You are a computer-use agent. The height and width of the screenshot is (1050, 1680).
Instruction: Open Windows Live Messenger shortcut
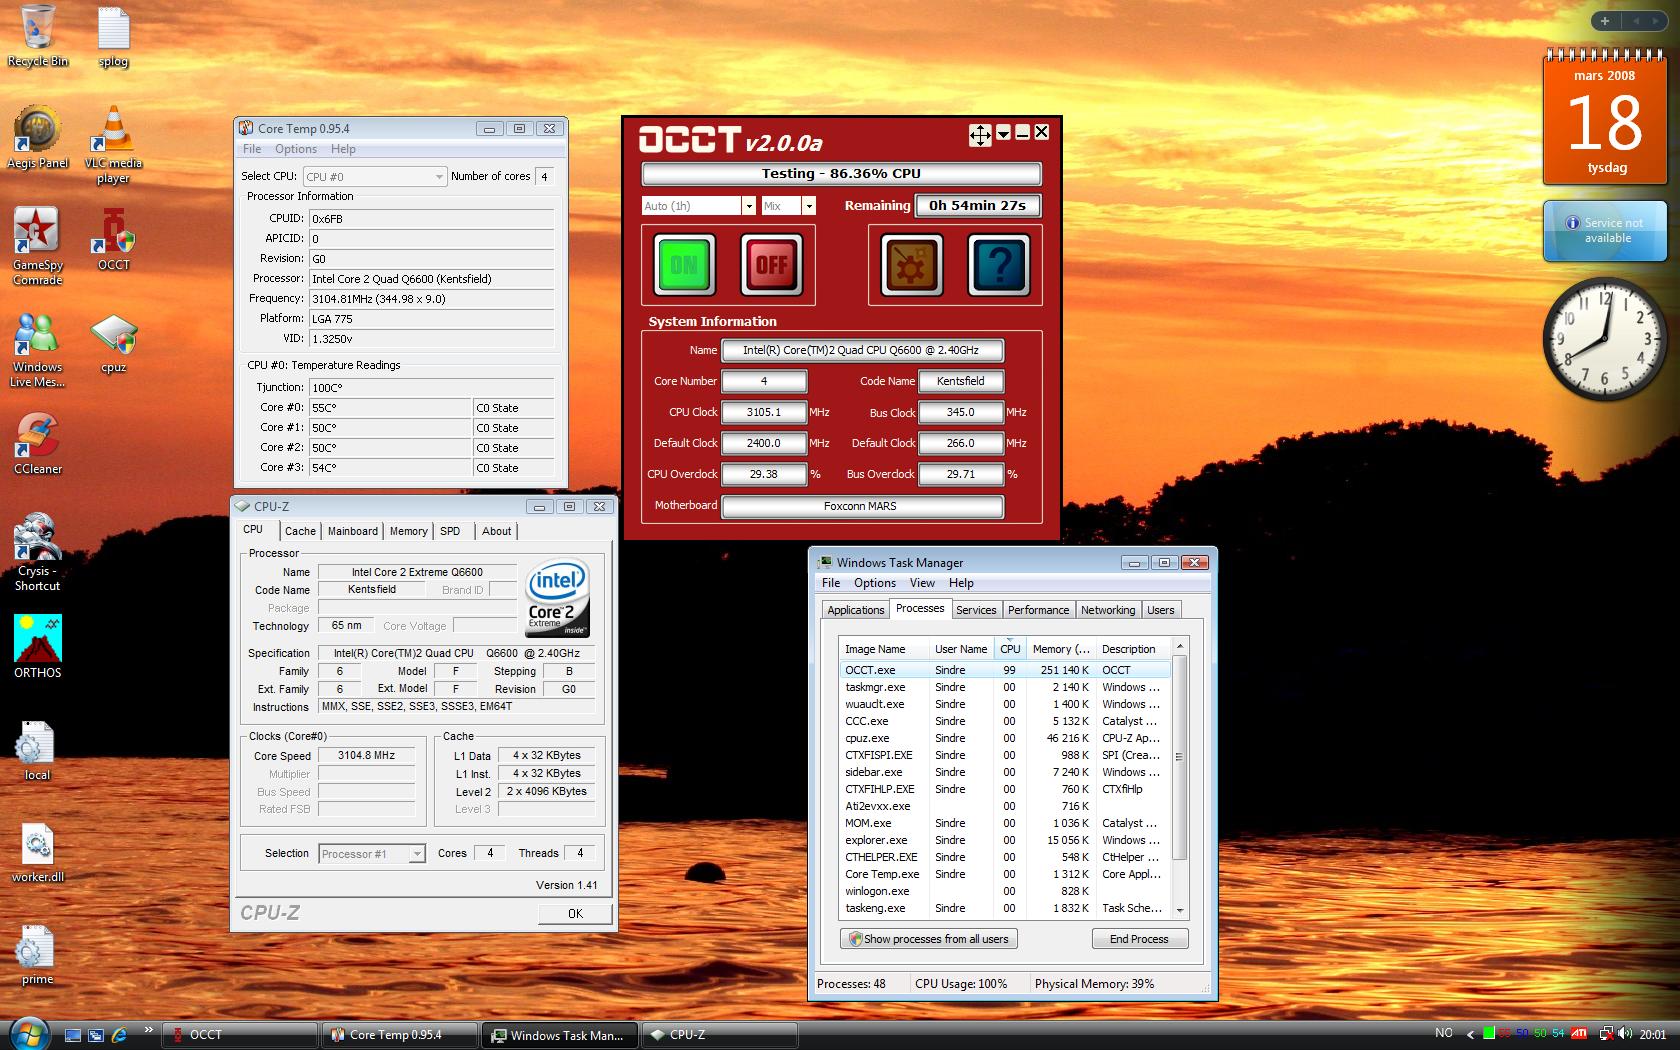click(x=38, y=349)
